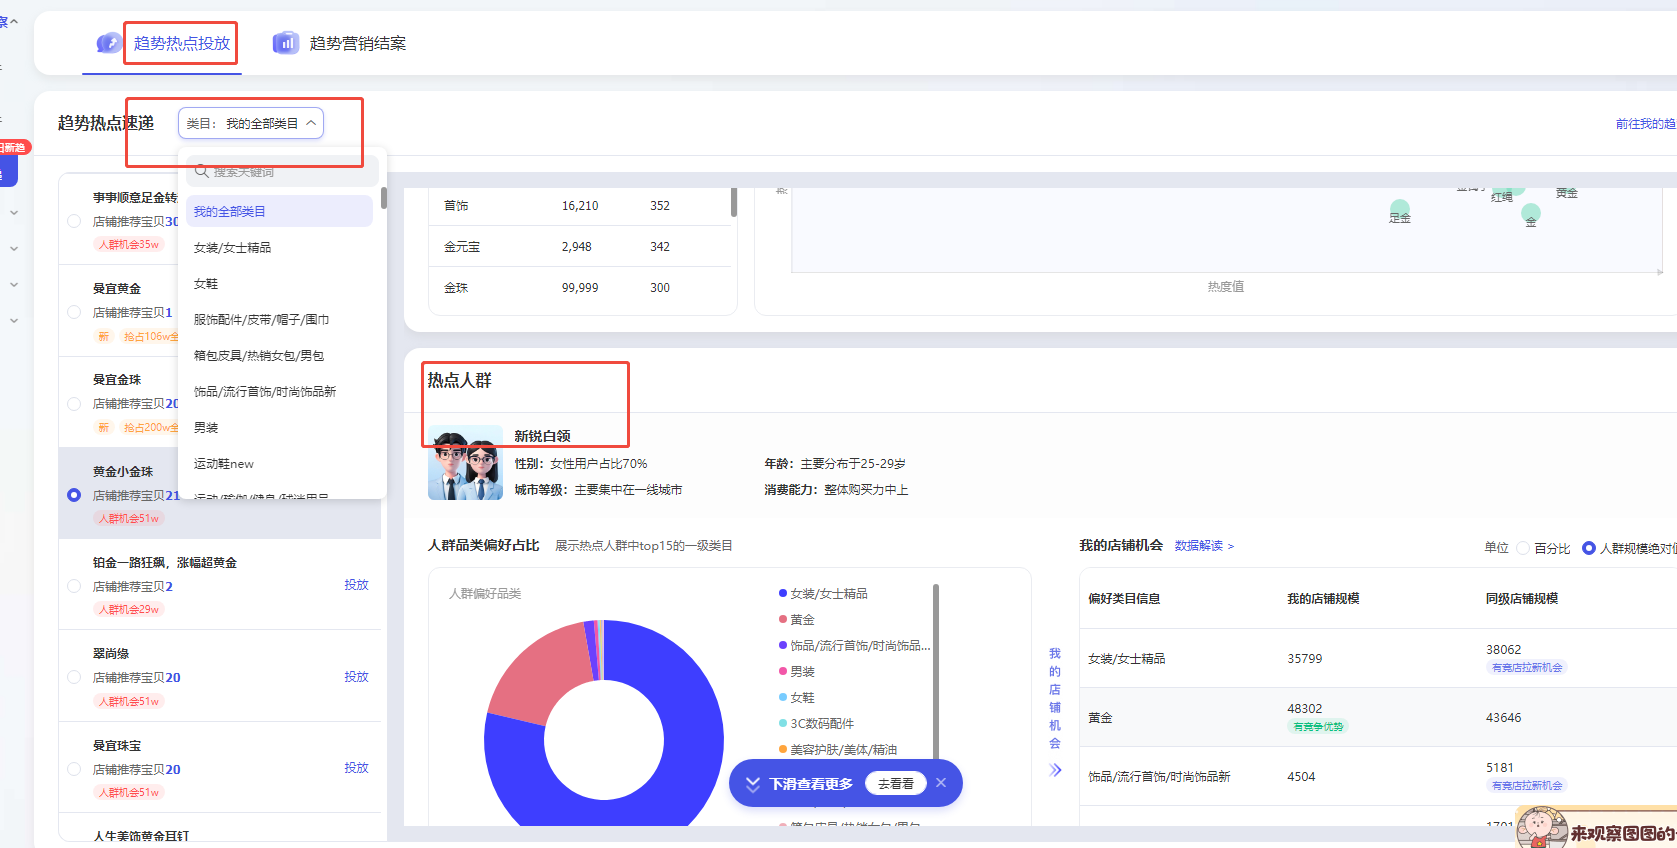Collapse the 类目 我的全部类目 dropdown
The width and height of the screenshot is (1677, 848).
311,123
